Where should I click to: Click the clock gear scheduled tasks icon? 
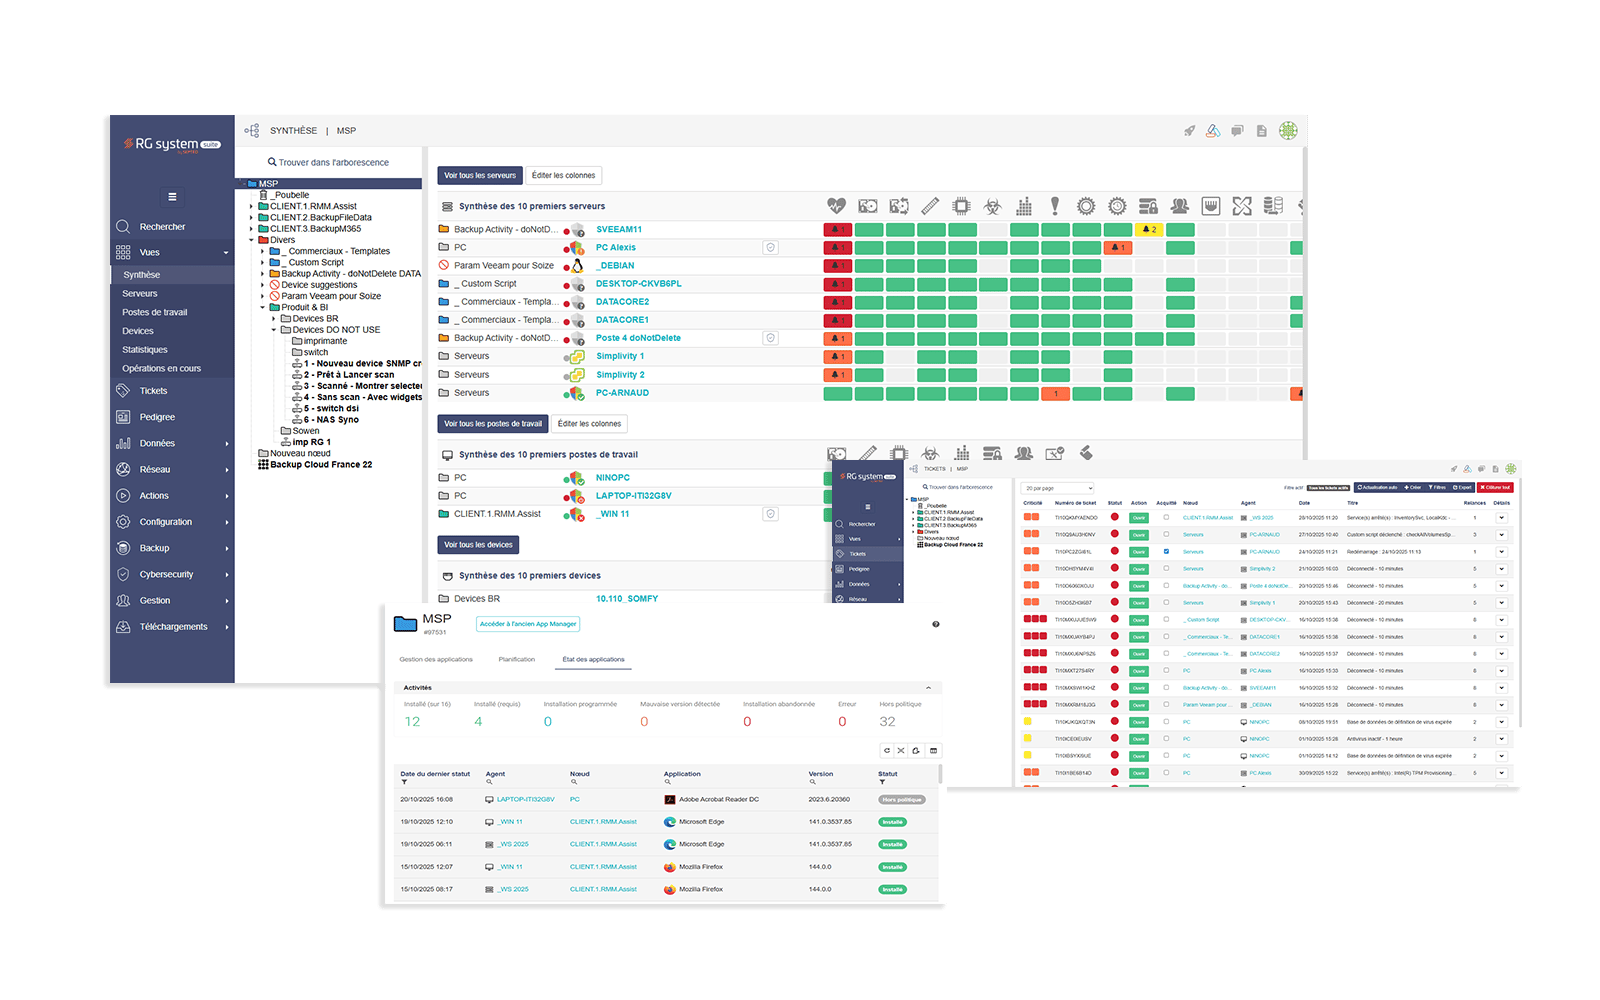1116,205
